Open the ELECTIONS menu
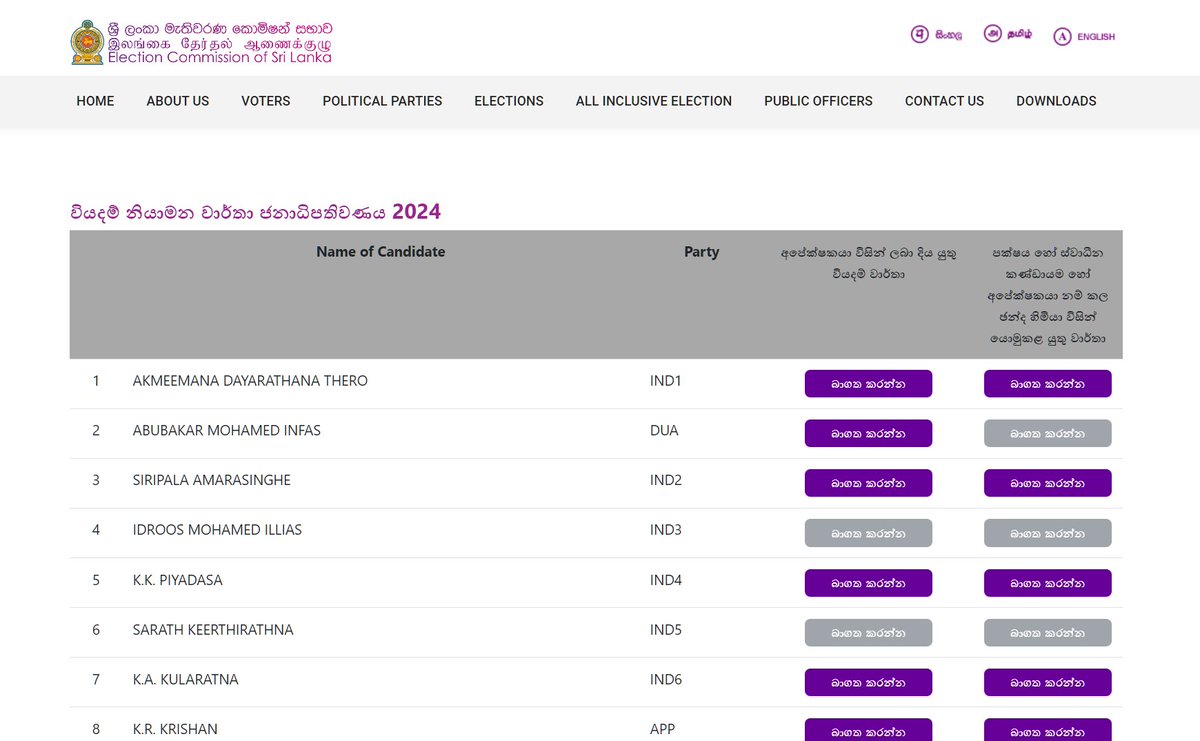The width and height of the screenshot is (1200, 741). tap(509, 101)
